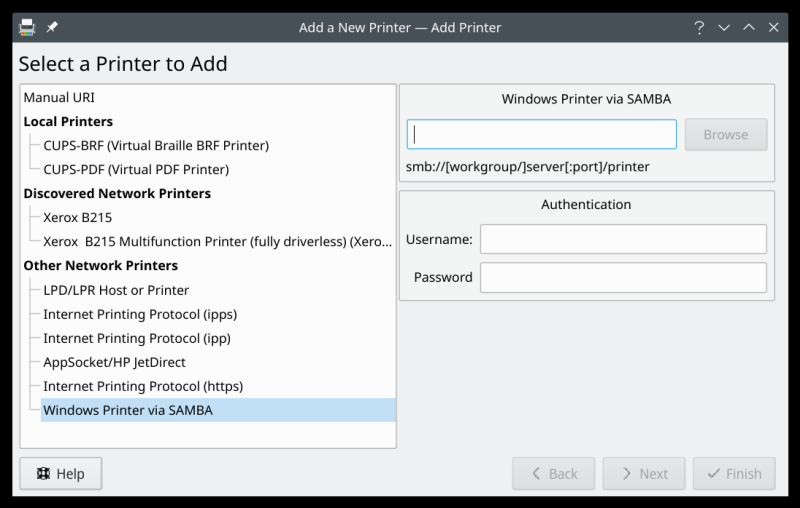Click the printer icon in the title bar
The height and width of the screenshot is (508, 800).
[27, 27]
